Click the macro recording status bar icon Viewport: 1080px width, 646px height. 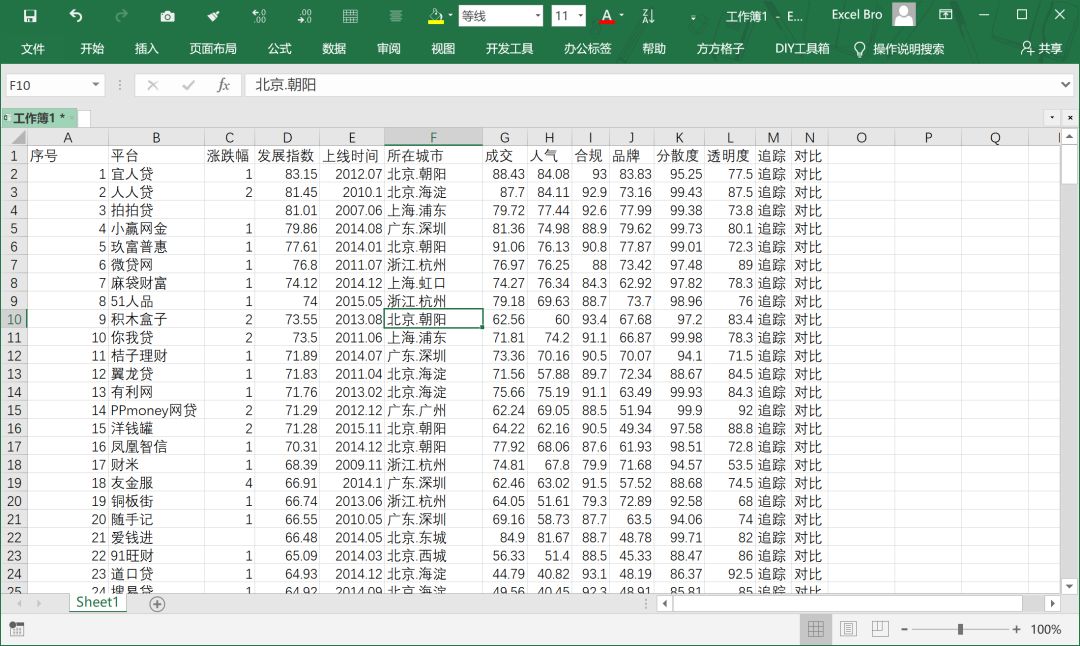[x=17, y=629]
